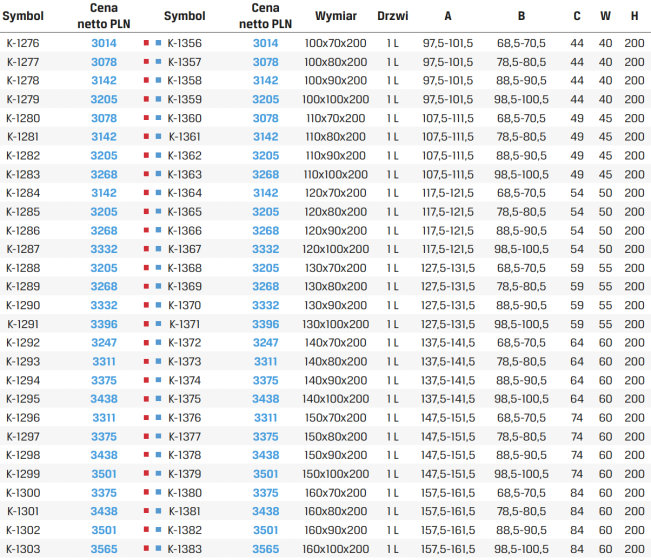Click price 3247 next to K-1292

tap(104, 343)
